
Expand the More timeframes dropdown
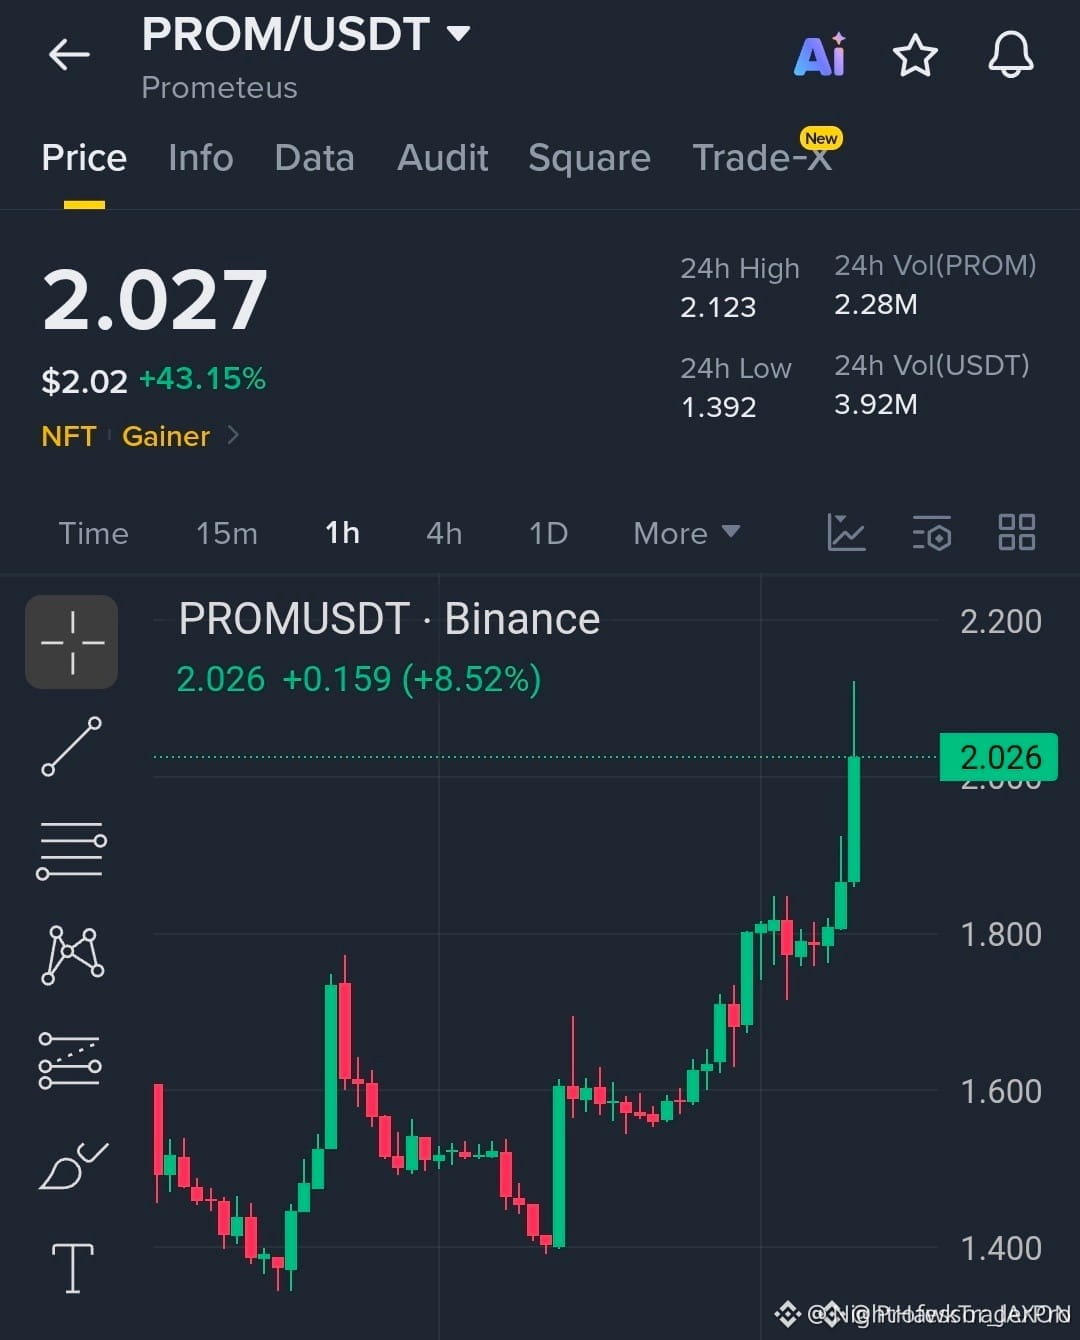pos(687,533)
